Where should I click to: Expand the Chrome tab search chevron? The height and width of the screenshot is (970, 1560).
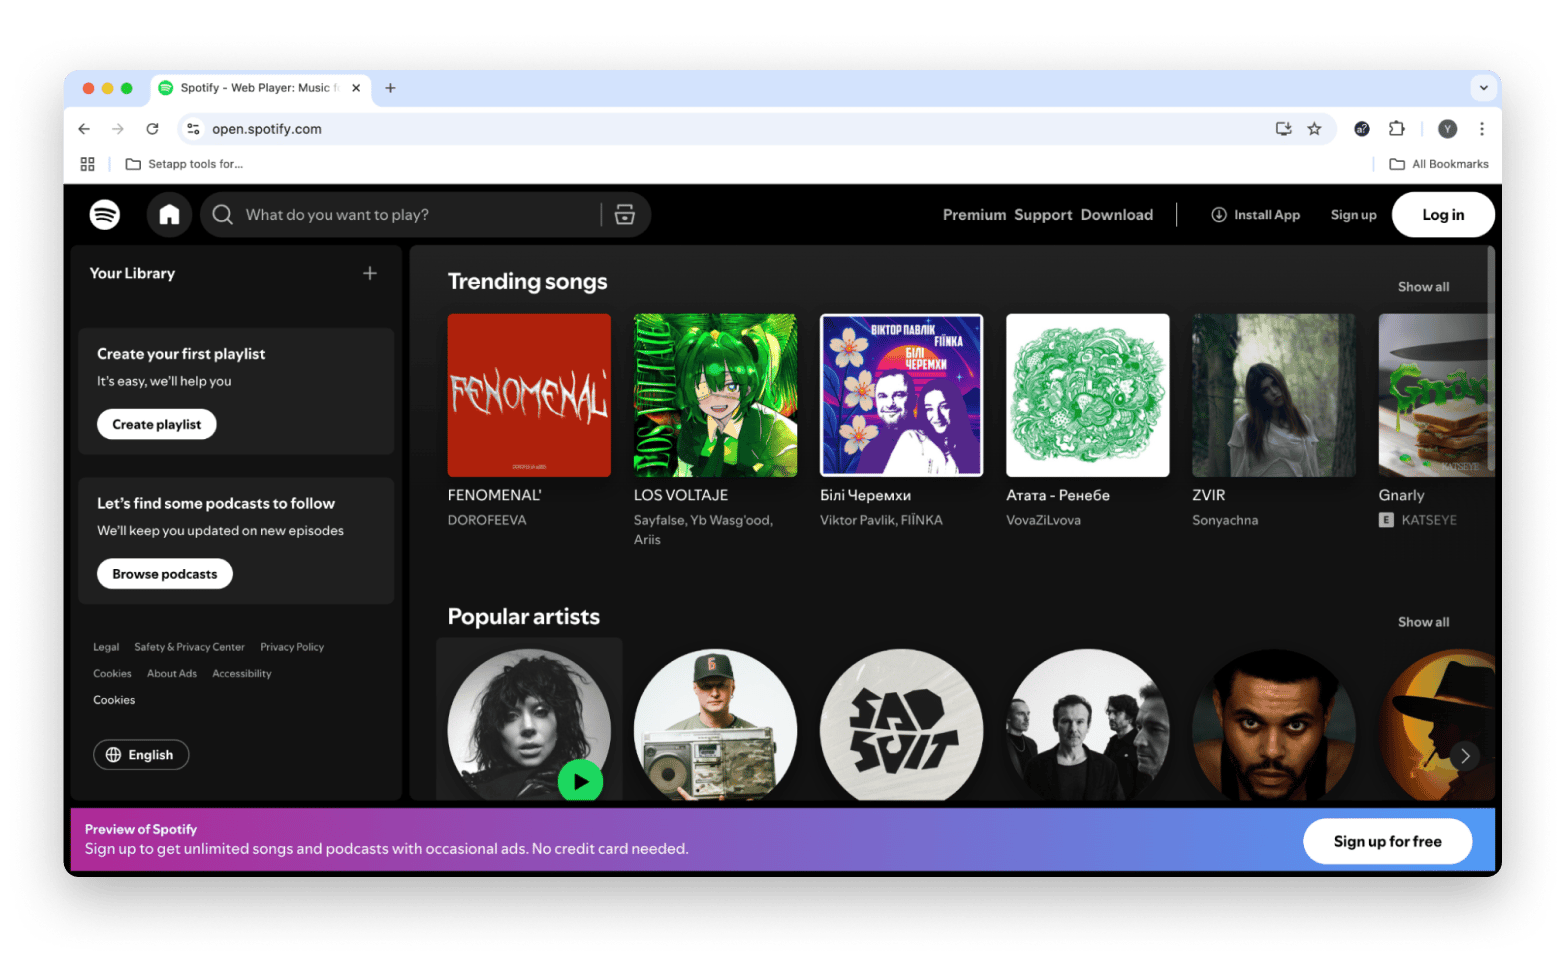pyautogui.click(x=1483, y=88)
